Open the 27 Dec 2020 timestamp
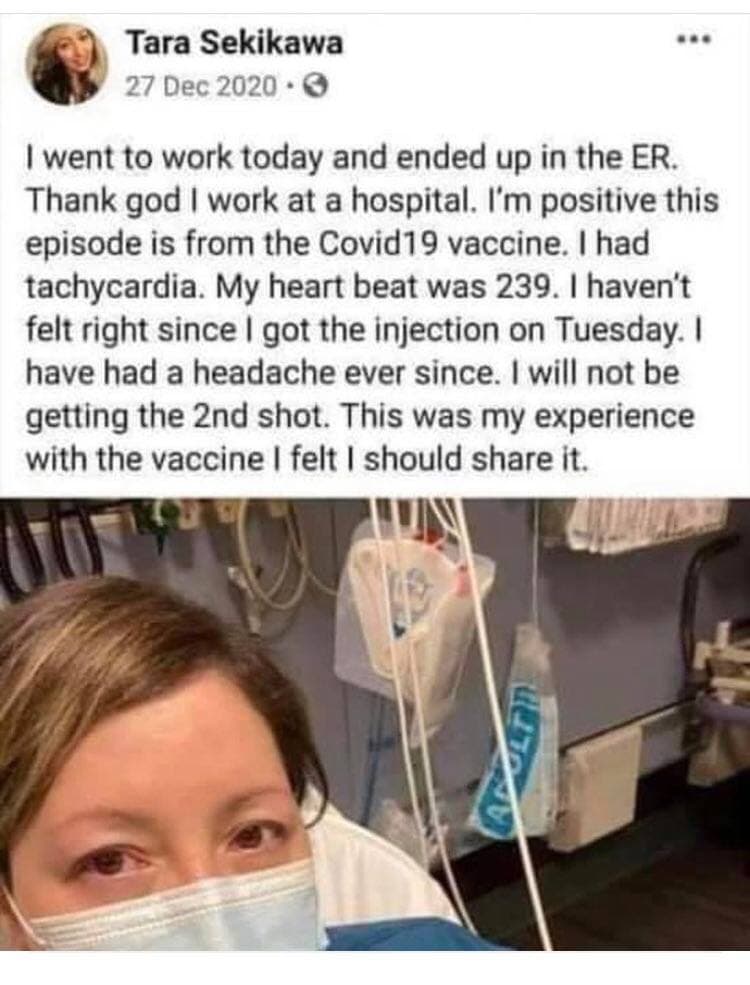This screenshot has width=750, height=985. [x=200, y=86]
